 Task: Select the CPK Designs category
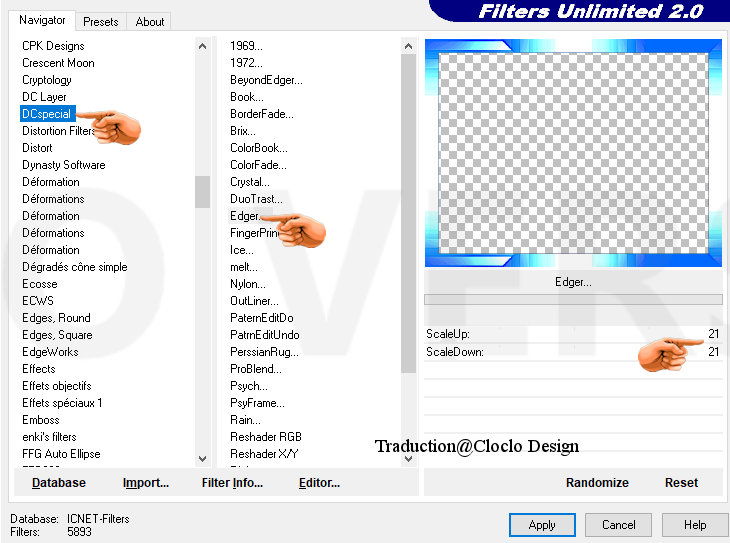53,46
